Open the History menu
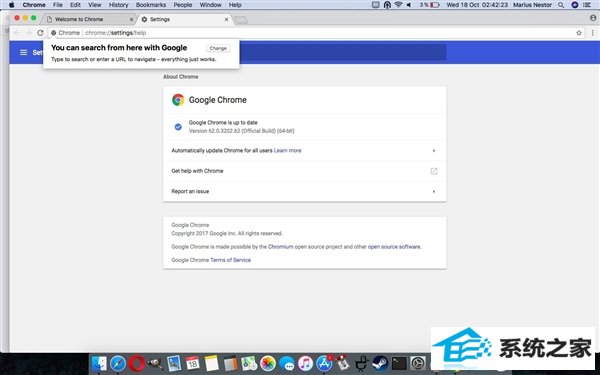This screenshot has height=375, width=600. 118,5
